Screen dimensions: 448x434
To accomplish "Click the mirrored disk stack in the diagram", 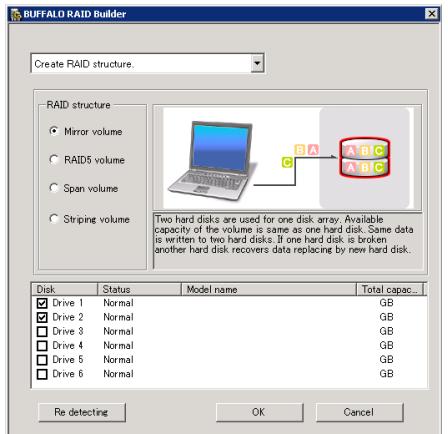I will [365, 158].
